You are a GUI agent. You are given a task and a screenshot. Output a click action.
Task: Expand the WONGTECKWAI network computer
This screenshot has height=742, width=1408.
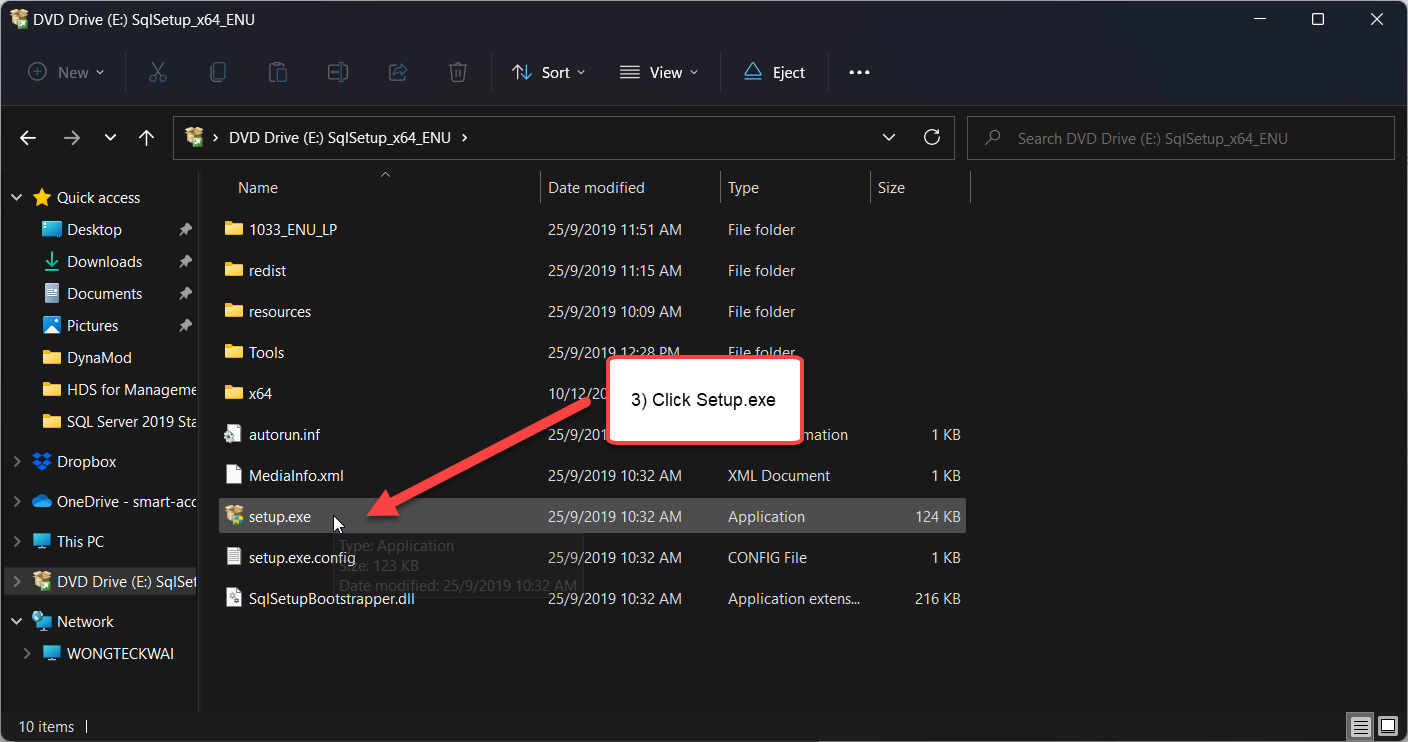(27, 653)
